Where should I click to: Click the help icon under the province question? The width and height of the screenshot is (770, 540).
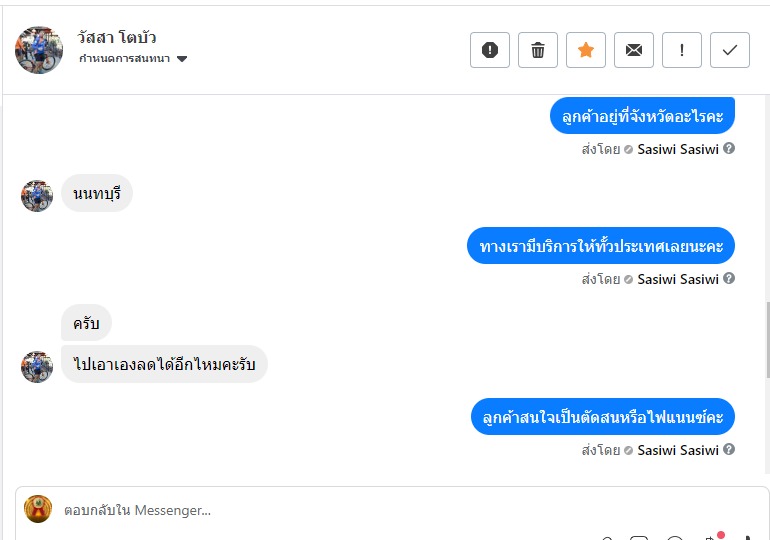tap(729, 149)
